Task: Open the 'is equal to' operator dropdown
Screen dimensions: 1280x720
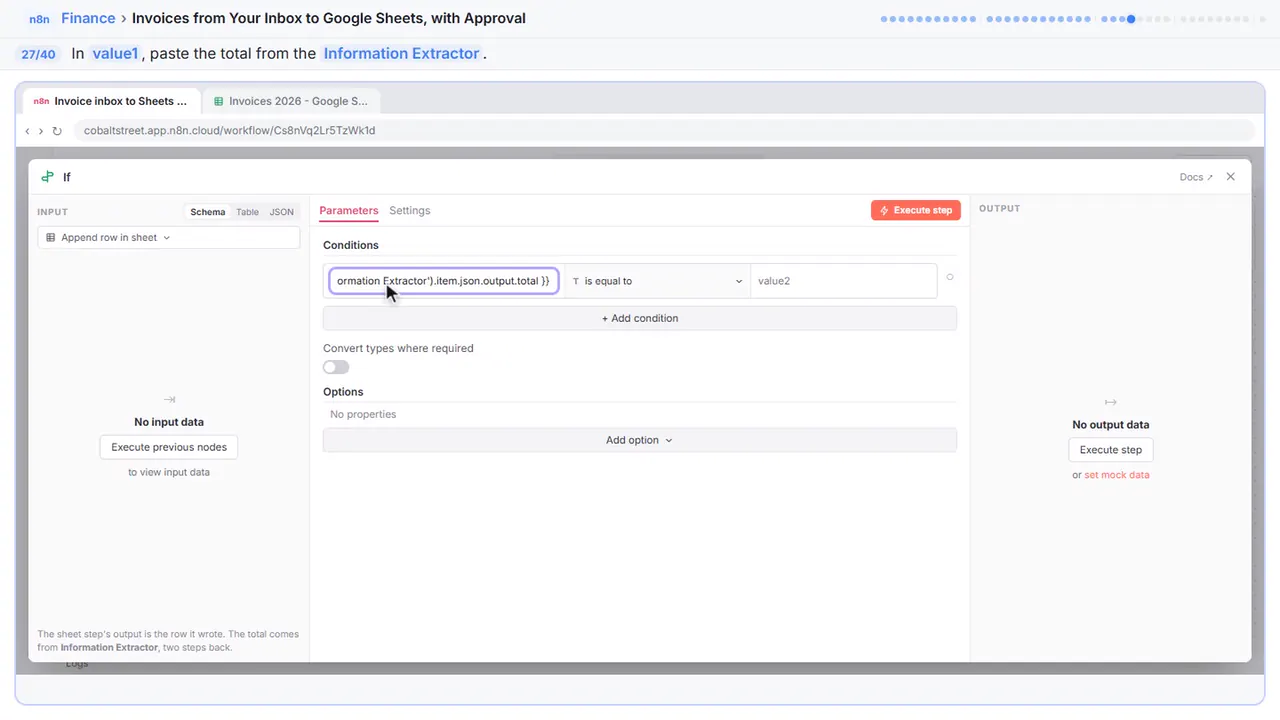Action: pyautogui.click(x=657, y=281)
